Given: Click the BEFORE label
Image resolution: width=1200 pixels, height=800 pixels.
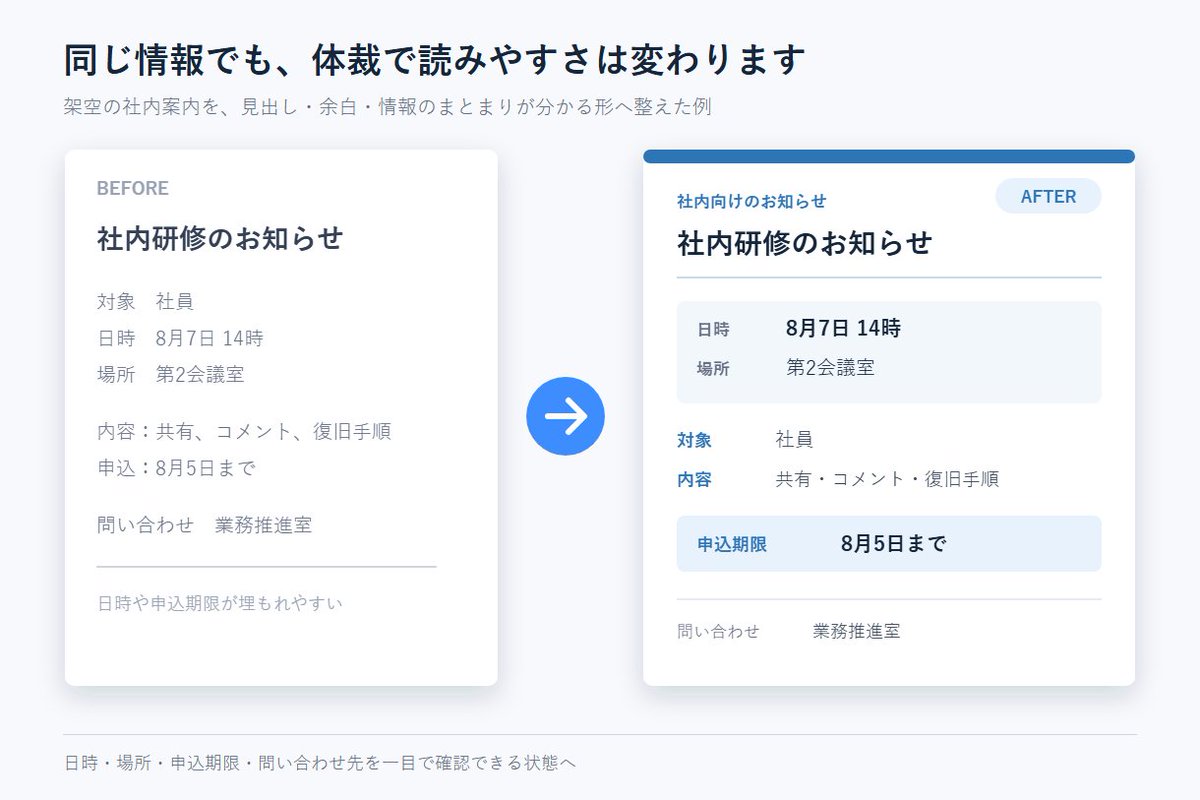Looking at the screenshot, I should click(x=133, y=188).
